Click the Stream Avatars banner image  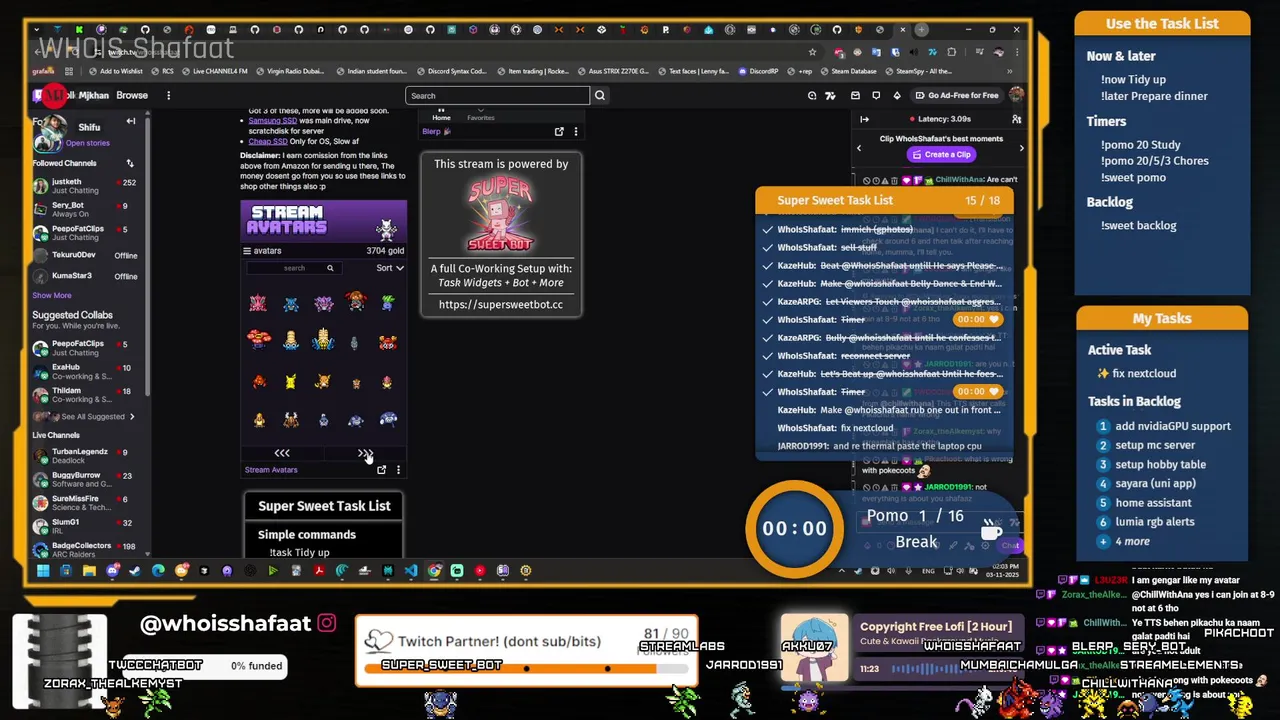pos(324,221)
